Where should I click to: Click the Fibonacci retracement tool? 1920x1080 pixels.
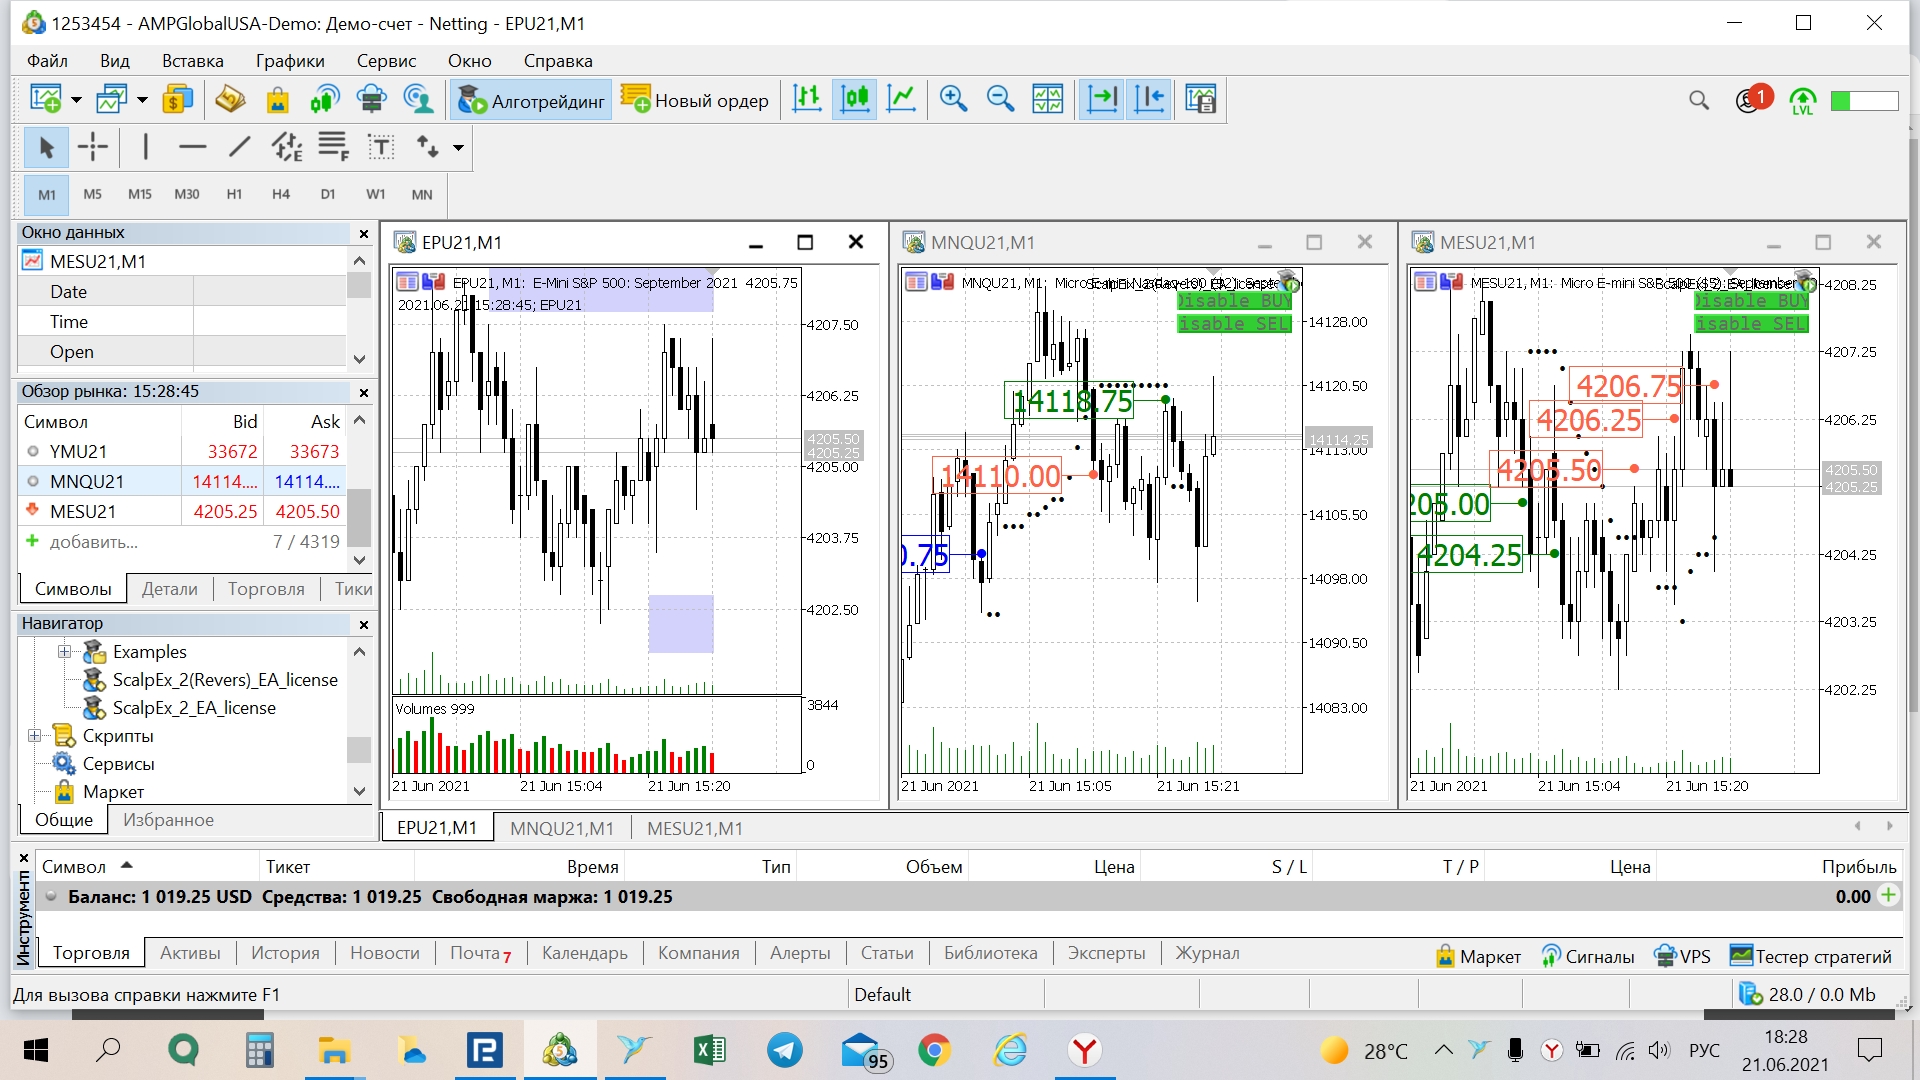point(333,147)
